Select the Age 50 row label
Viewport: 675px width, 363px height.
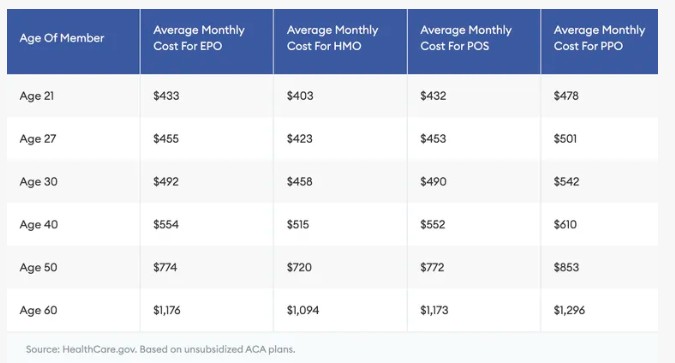coord(38,267)
